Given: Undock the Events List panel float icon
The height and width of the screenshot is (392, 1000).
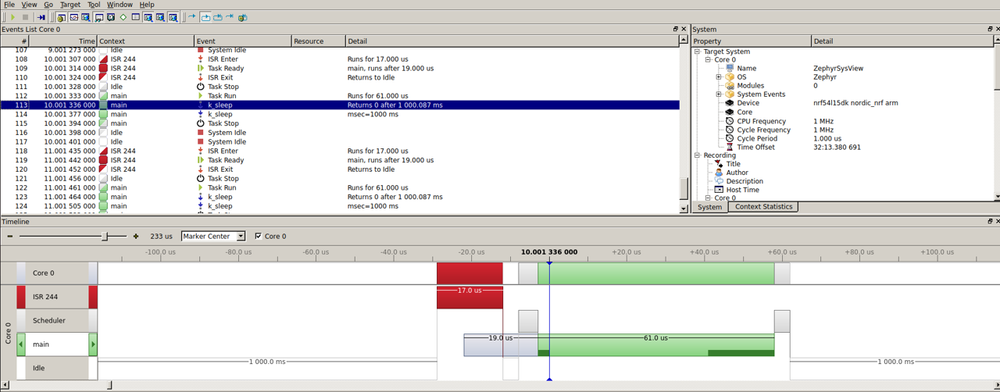Looking at the screenshot, I should pos(675,29).
